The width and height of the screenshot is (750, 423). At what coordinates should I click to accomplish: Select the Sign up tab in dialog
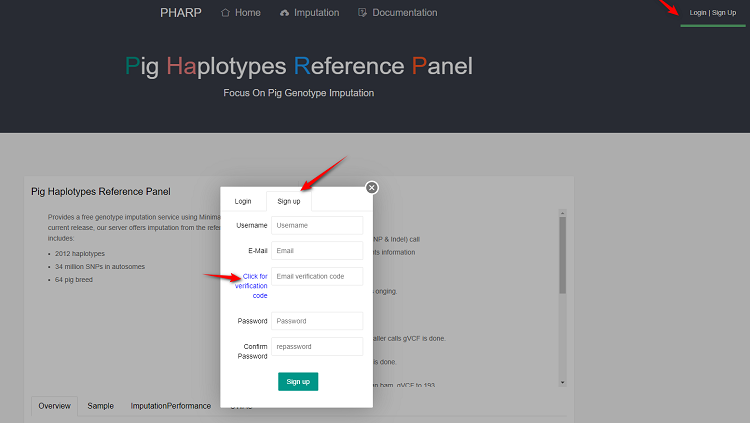click(289, 201)
